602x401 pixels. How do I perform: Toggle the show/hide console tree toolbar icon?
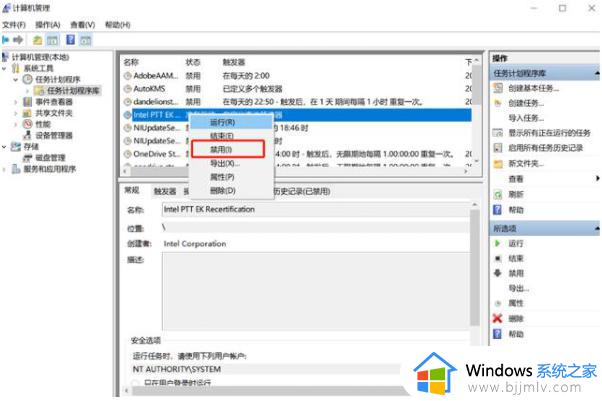tap(52, 40)
